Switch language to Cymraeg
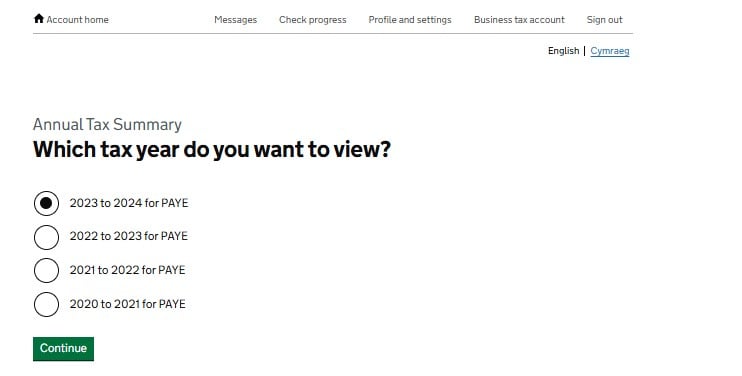 click(610, 51)
